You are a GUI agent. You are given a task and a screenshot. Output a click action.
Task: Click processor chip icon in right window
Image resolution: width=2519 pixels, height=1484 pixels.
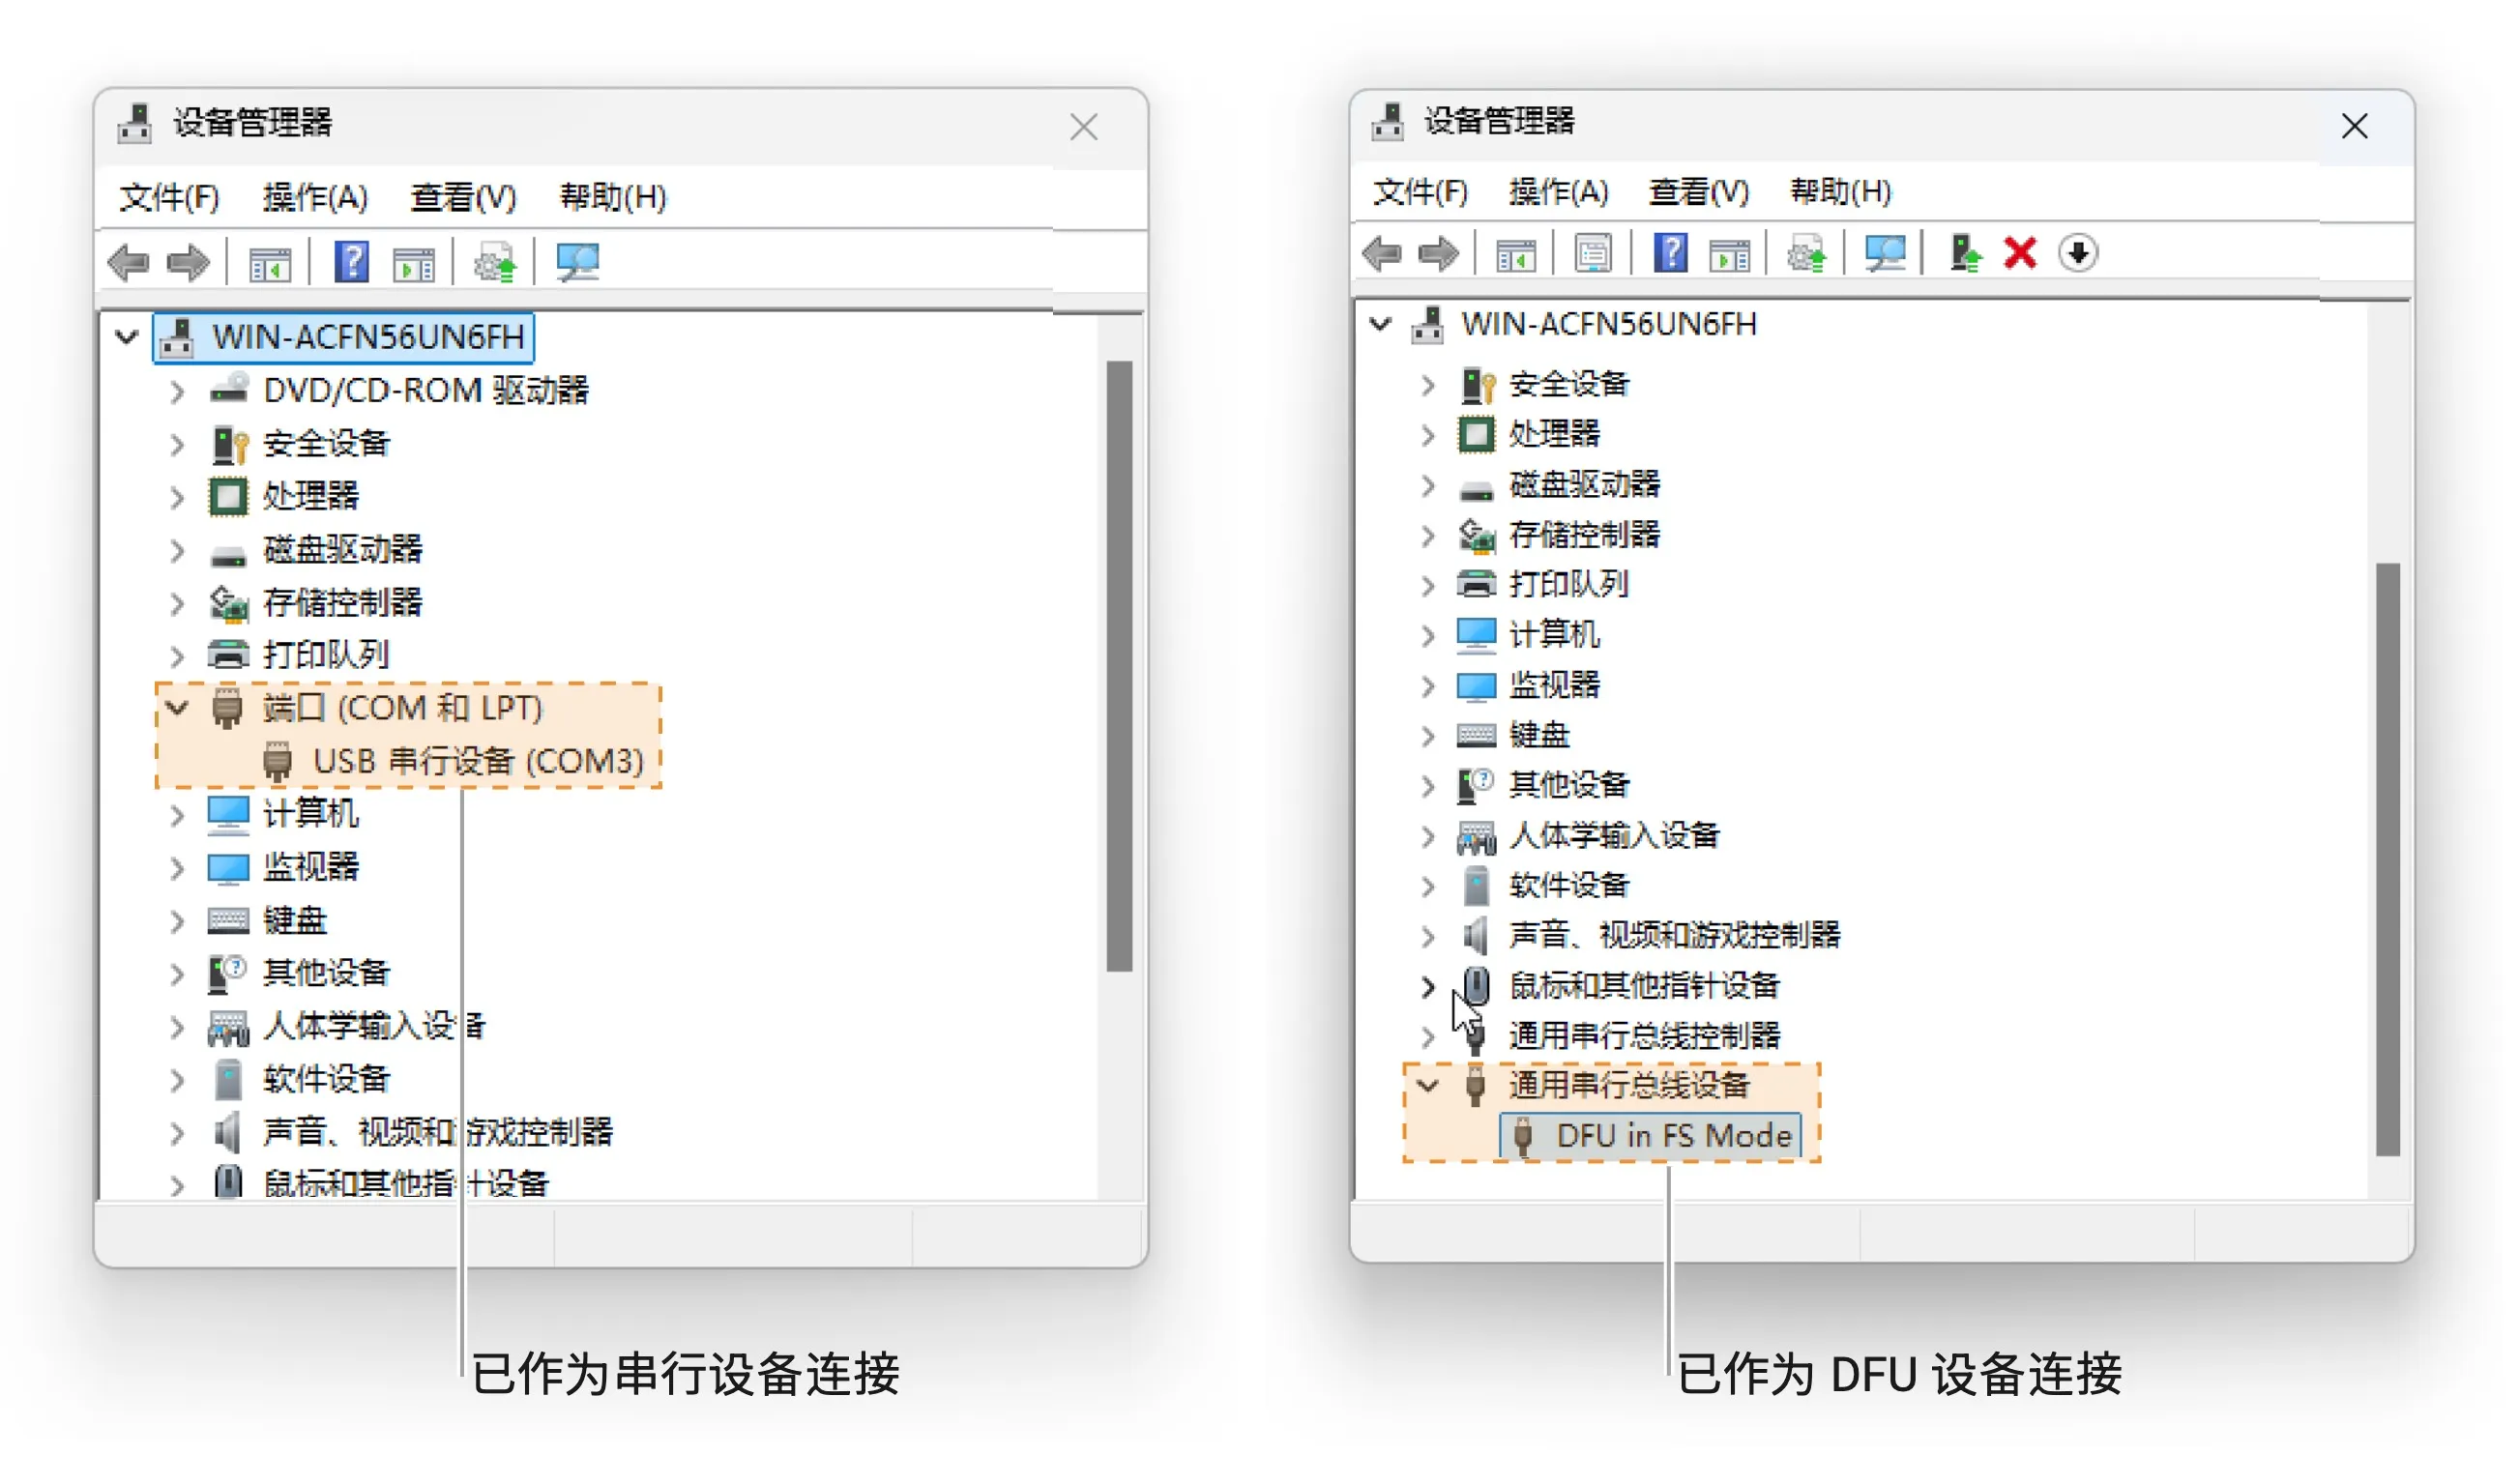(x=1476, y=435)
